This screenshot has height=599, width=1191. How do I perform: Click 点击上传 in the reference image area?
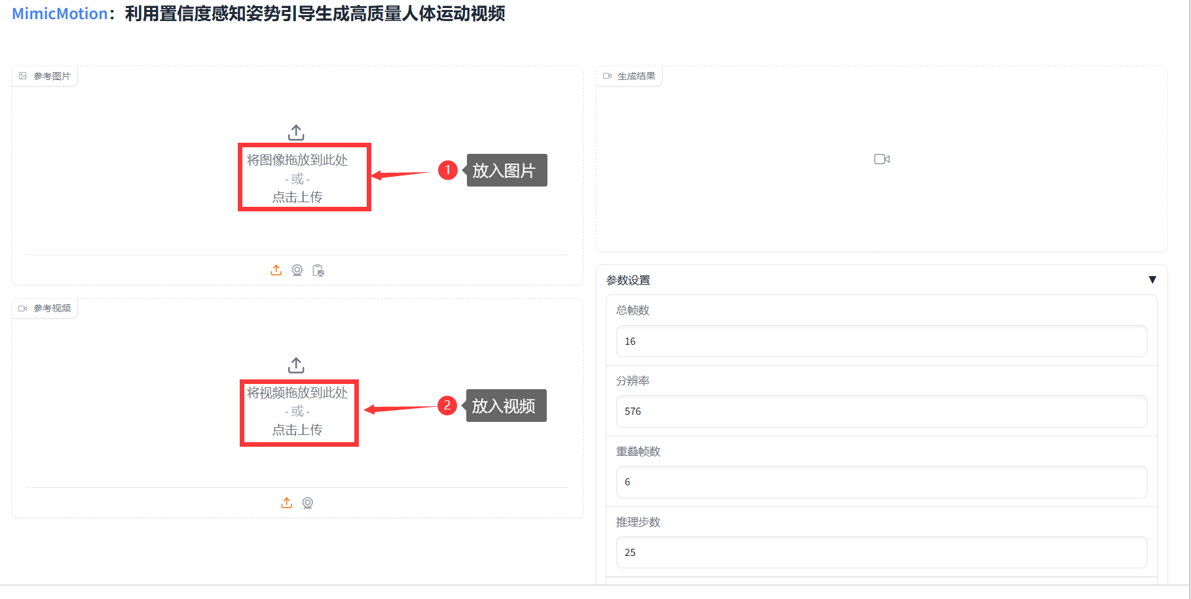coord(297,197)
